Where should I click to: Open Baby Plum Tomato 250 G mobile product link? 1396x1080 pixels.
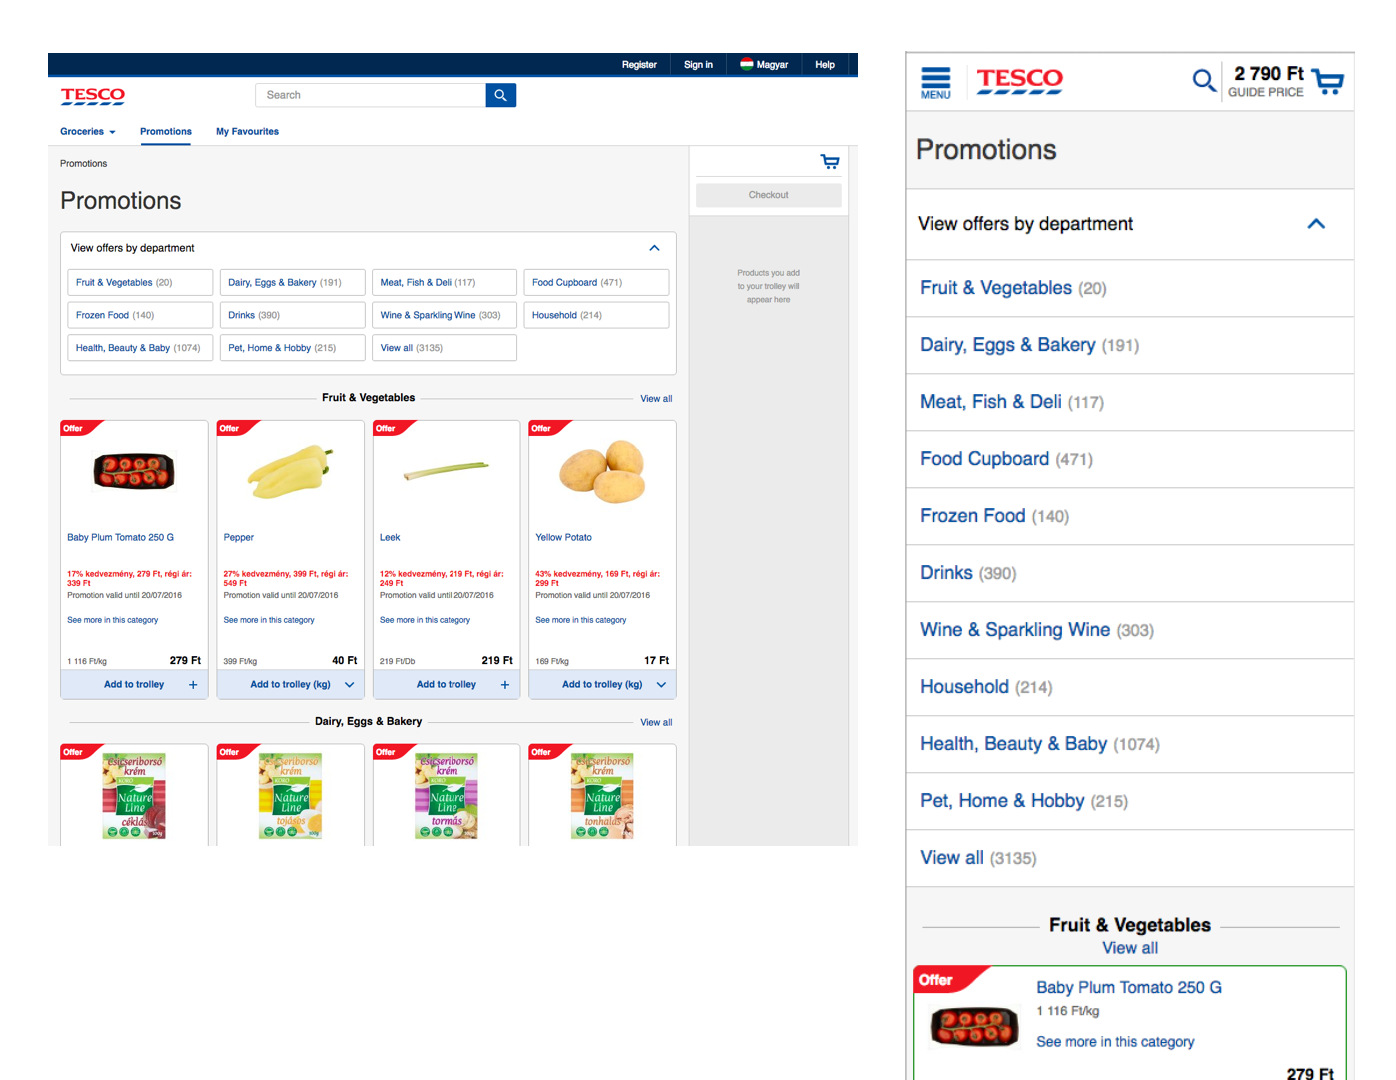(1129, 988)
